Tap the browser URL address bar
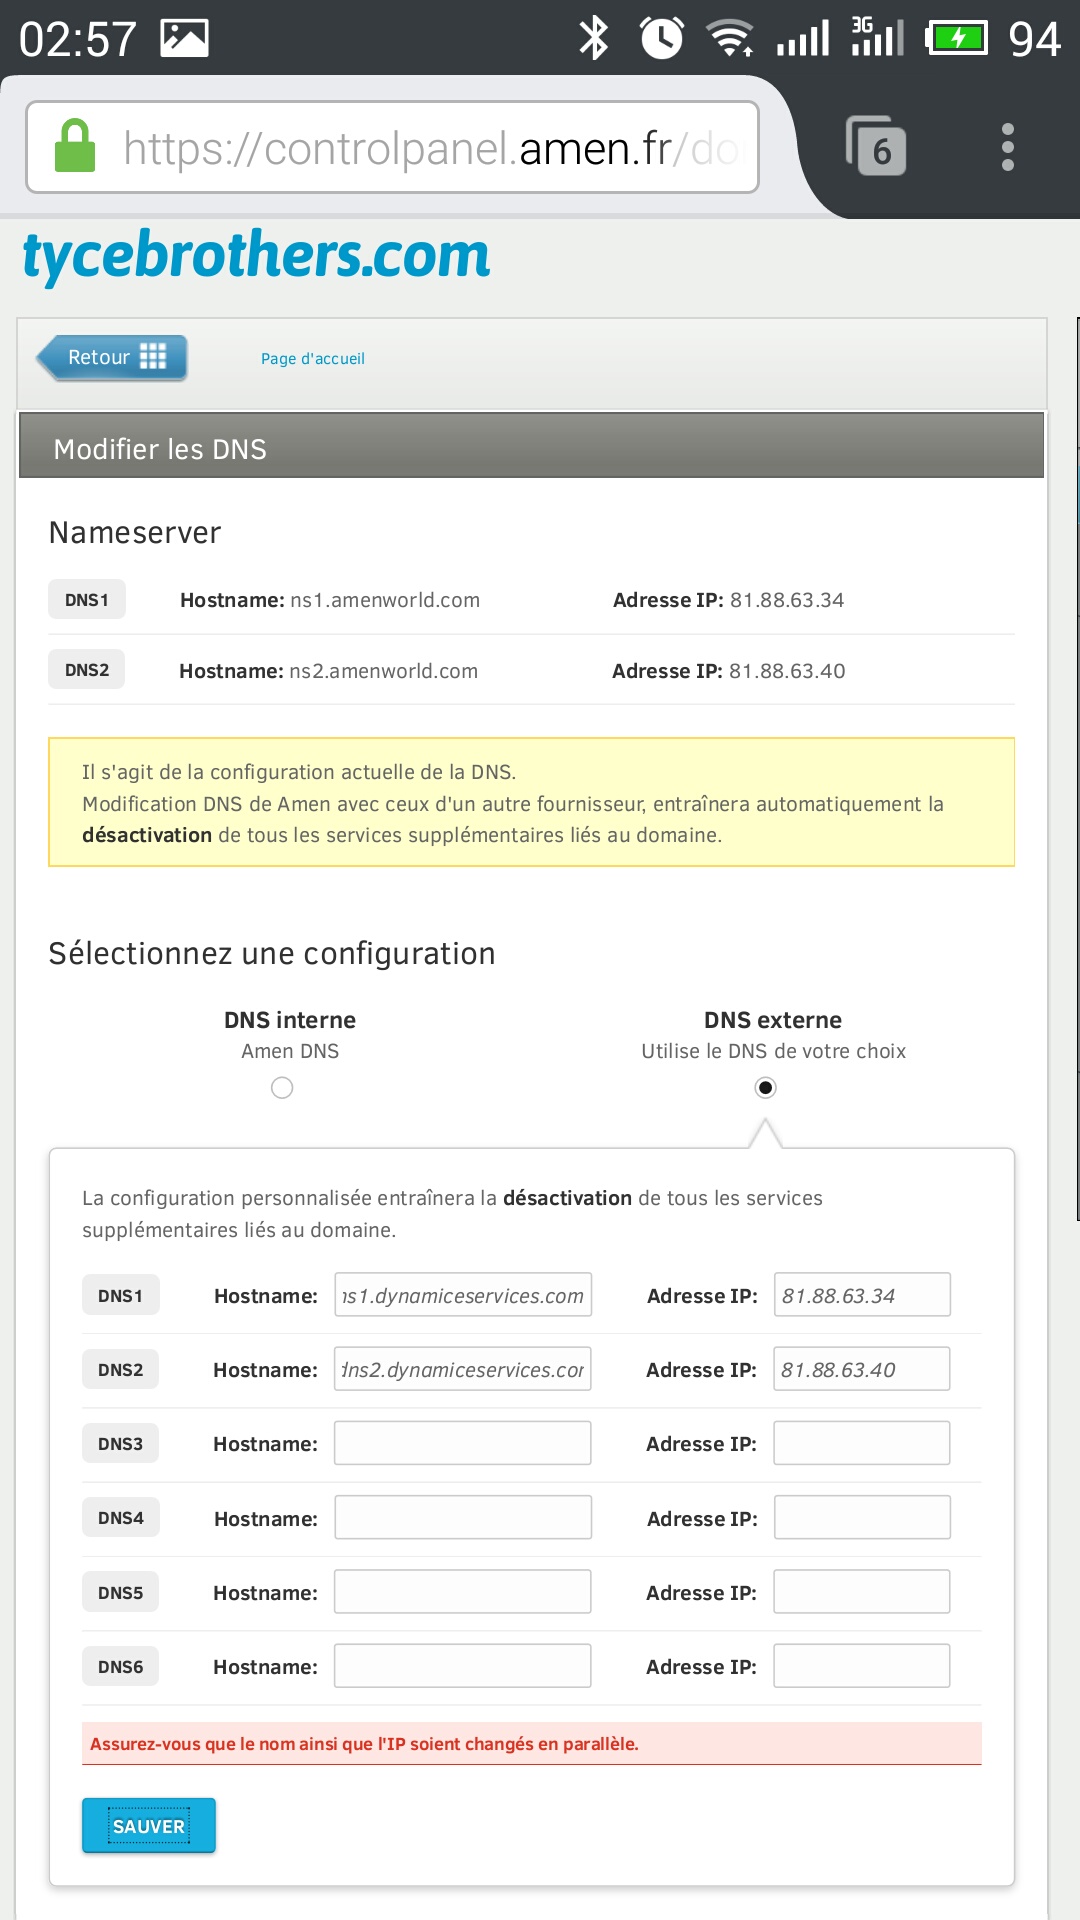This screenshot has width=1080, height=1920. (x=392, y=147)
